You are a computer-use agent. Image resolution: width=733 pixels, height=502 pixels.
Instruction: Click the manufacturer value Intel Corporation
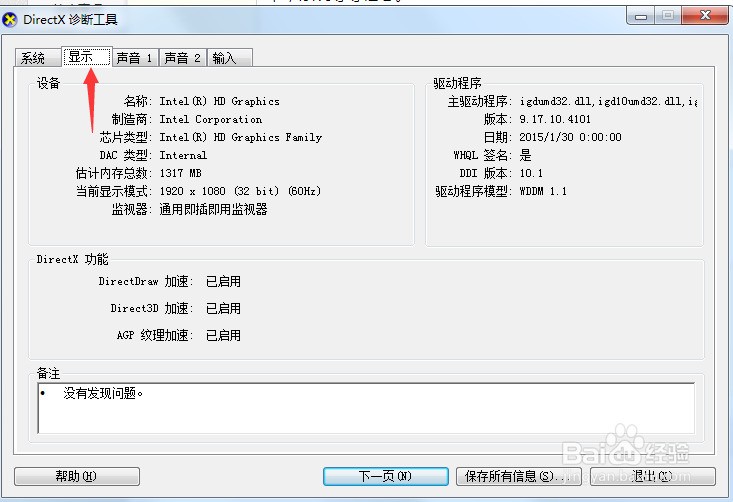(210, 119)
